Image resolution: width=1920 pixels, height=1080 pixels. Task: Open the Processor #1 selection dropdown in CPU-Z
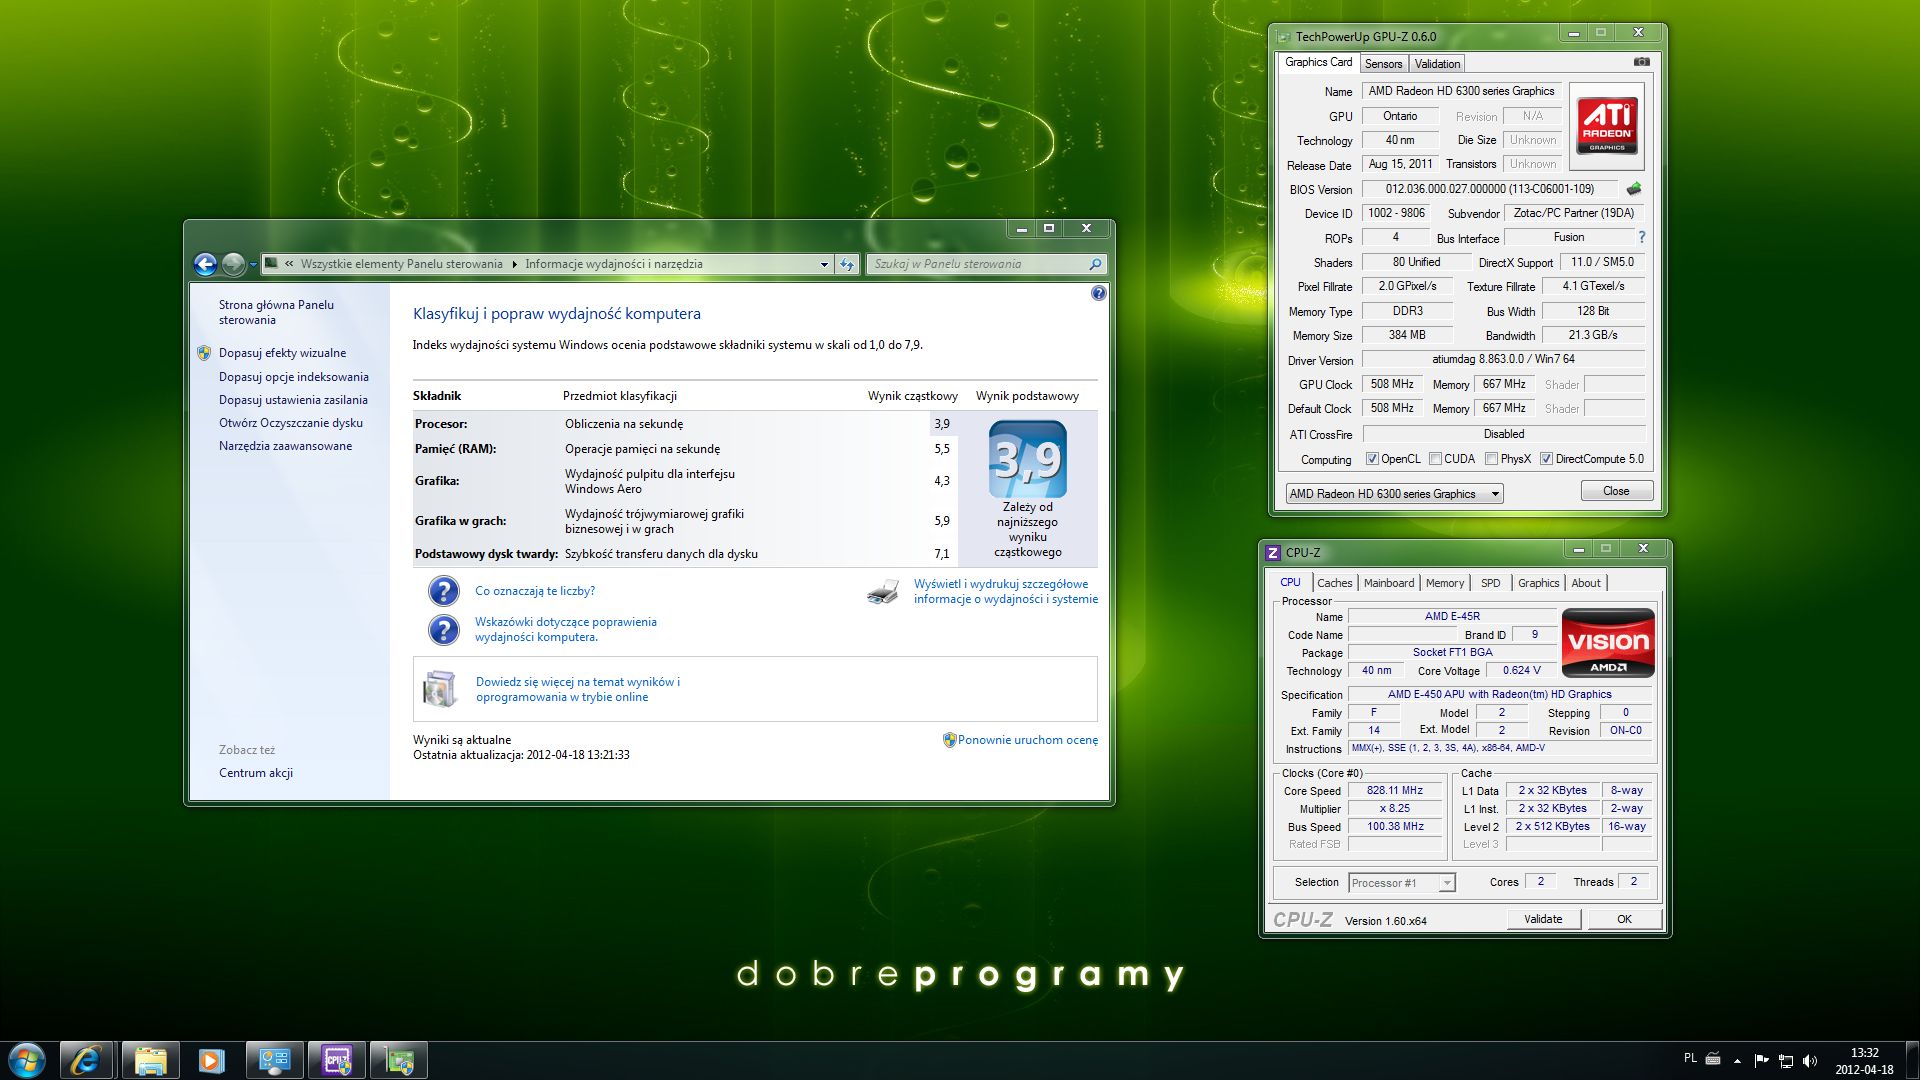[1401, 883]
